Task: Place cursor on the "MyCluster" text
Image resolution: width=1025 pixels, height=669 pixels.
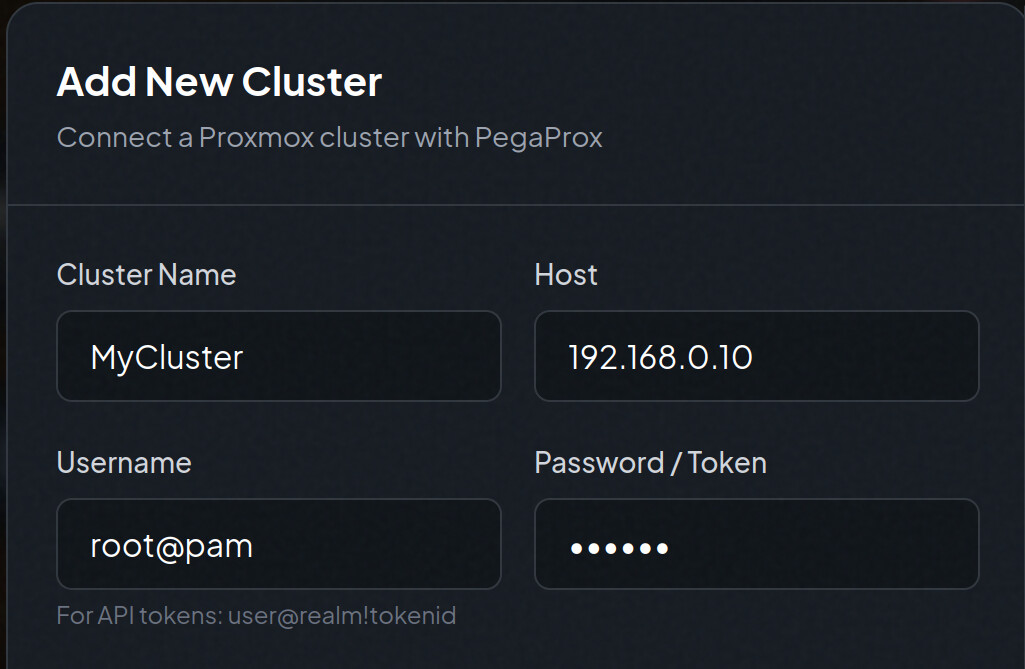Action: [x=167, y=357]
